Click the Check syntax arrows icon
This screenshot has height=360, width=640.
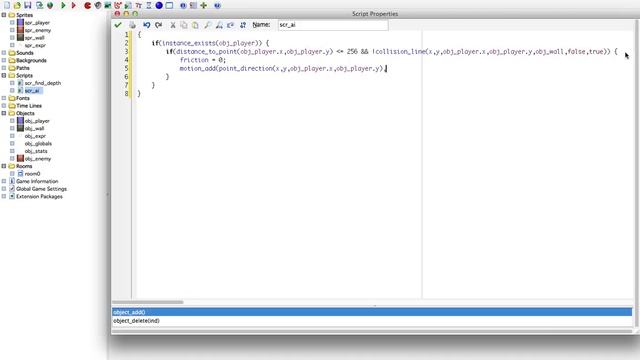click(x=243, y=25)
